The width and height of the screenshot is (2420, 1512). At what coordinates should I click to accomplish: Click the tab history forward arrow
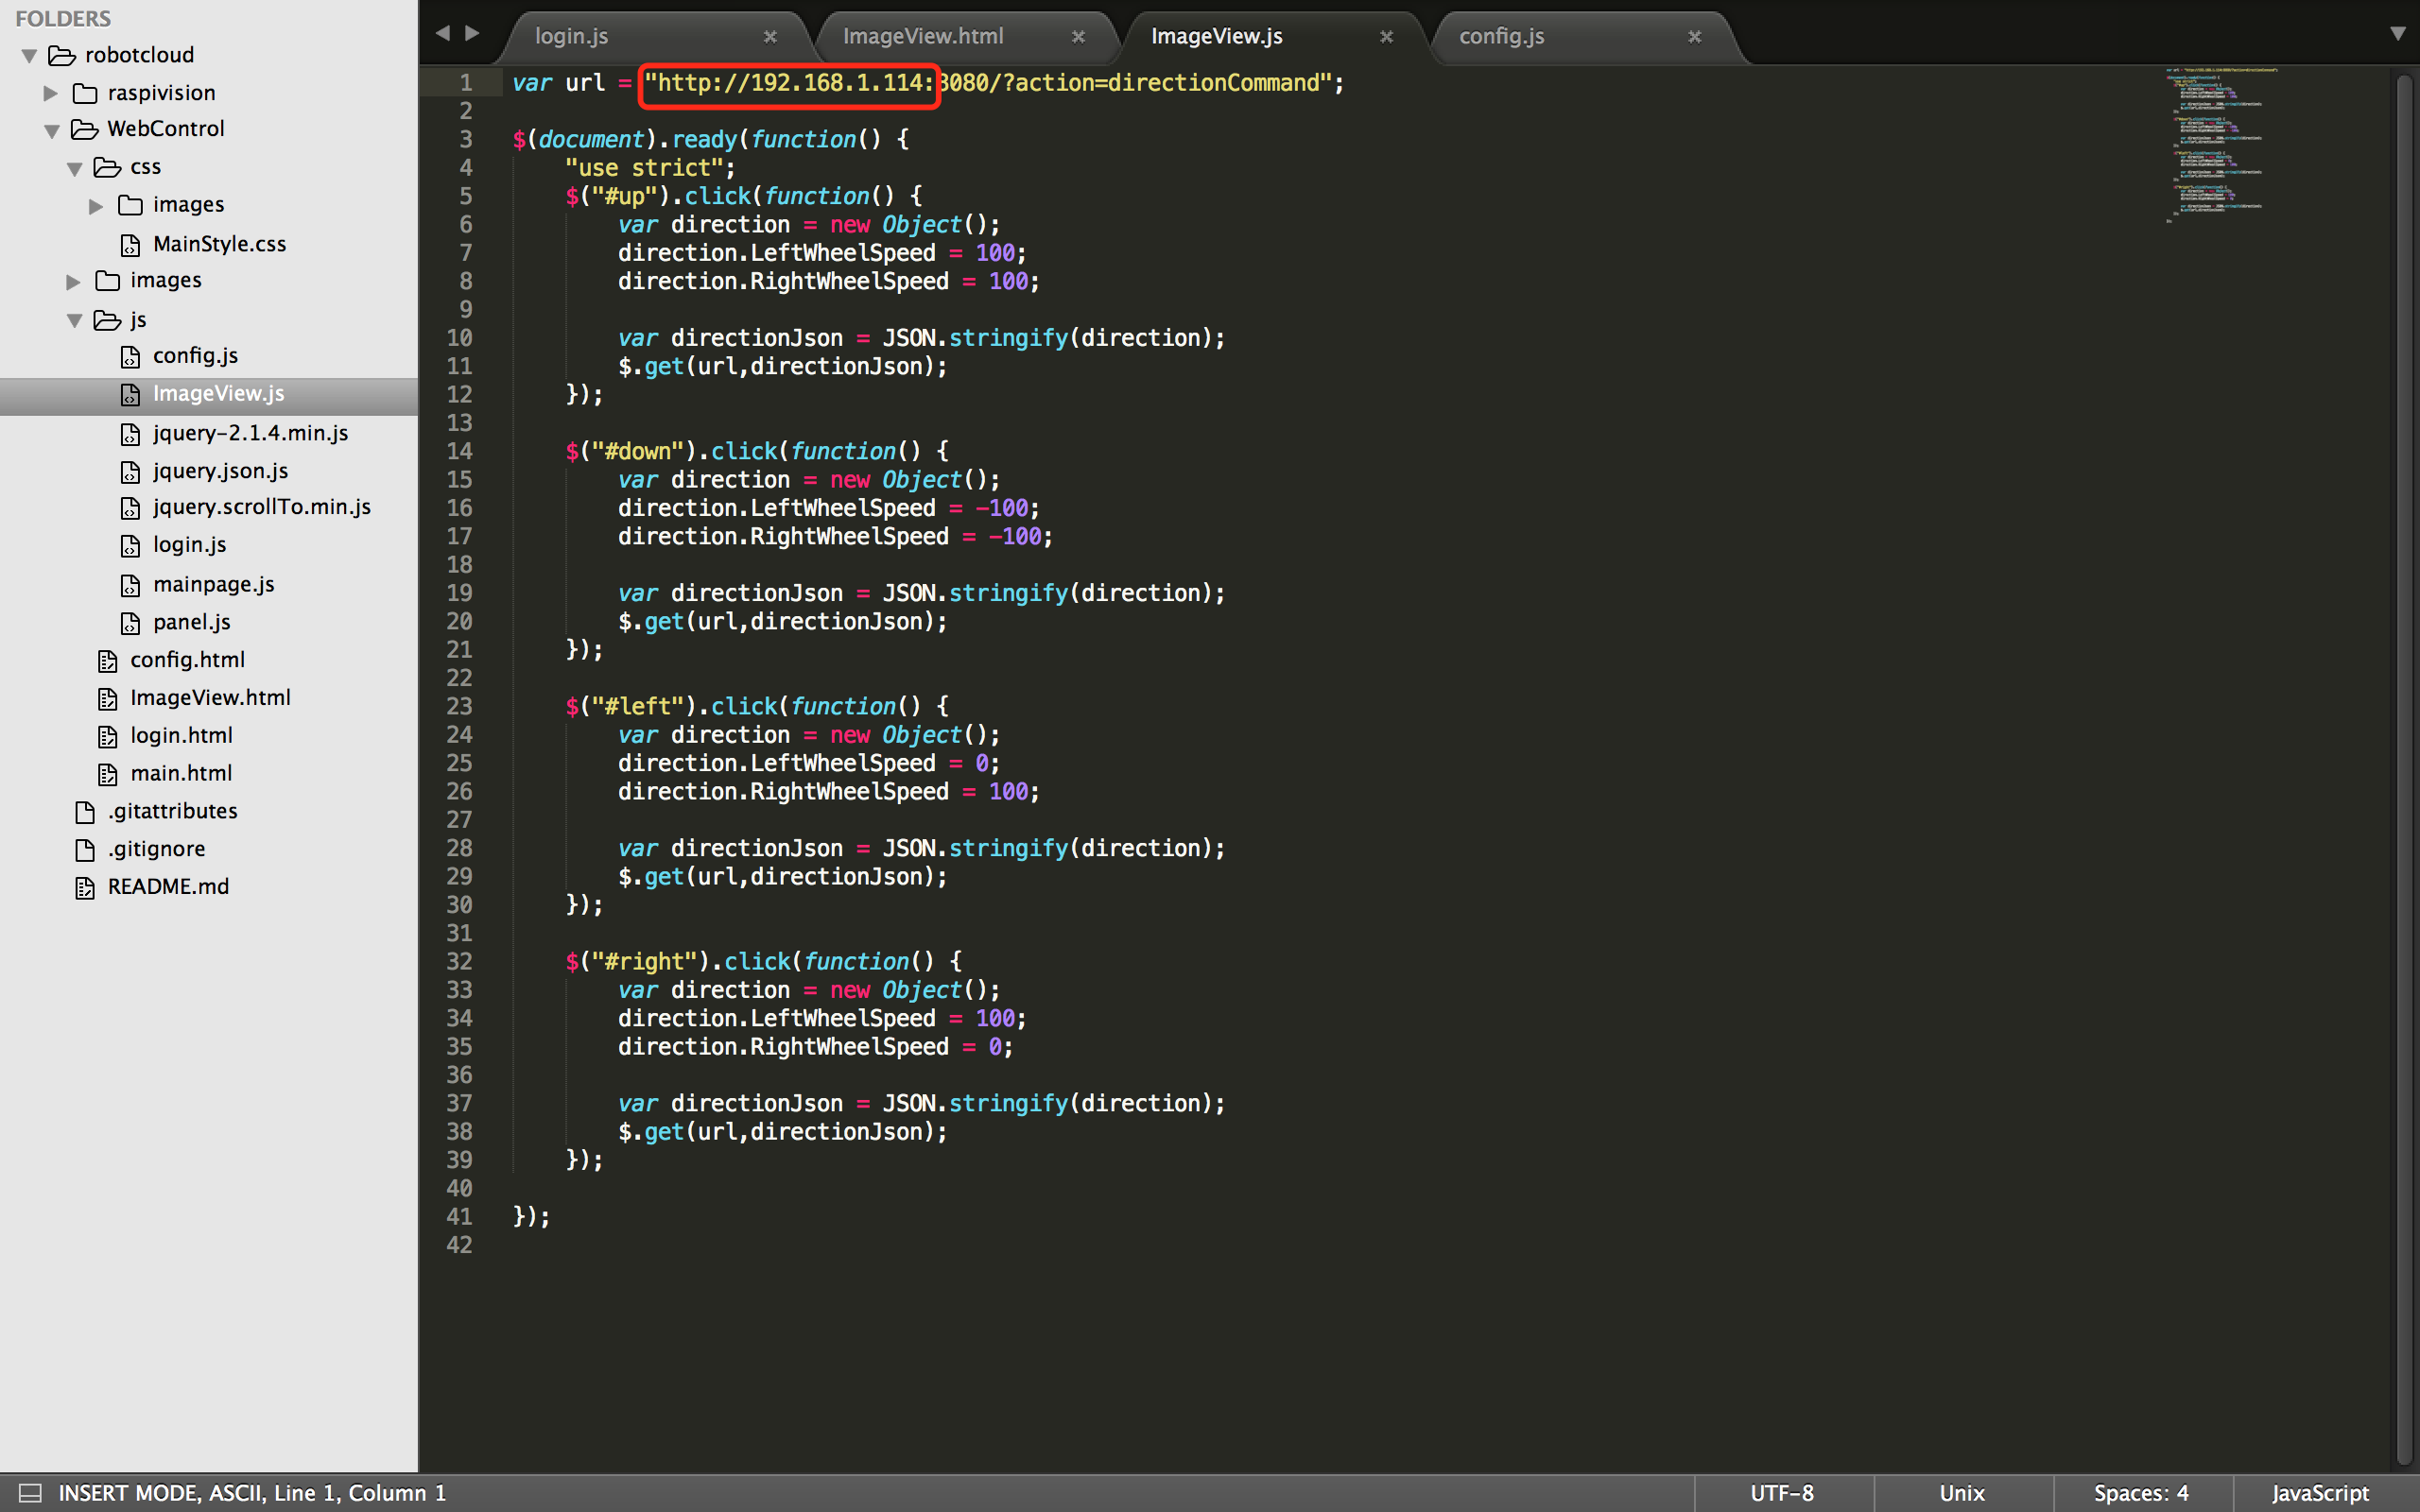472,33
